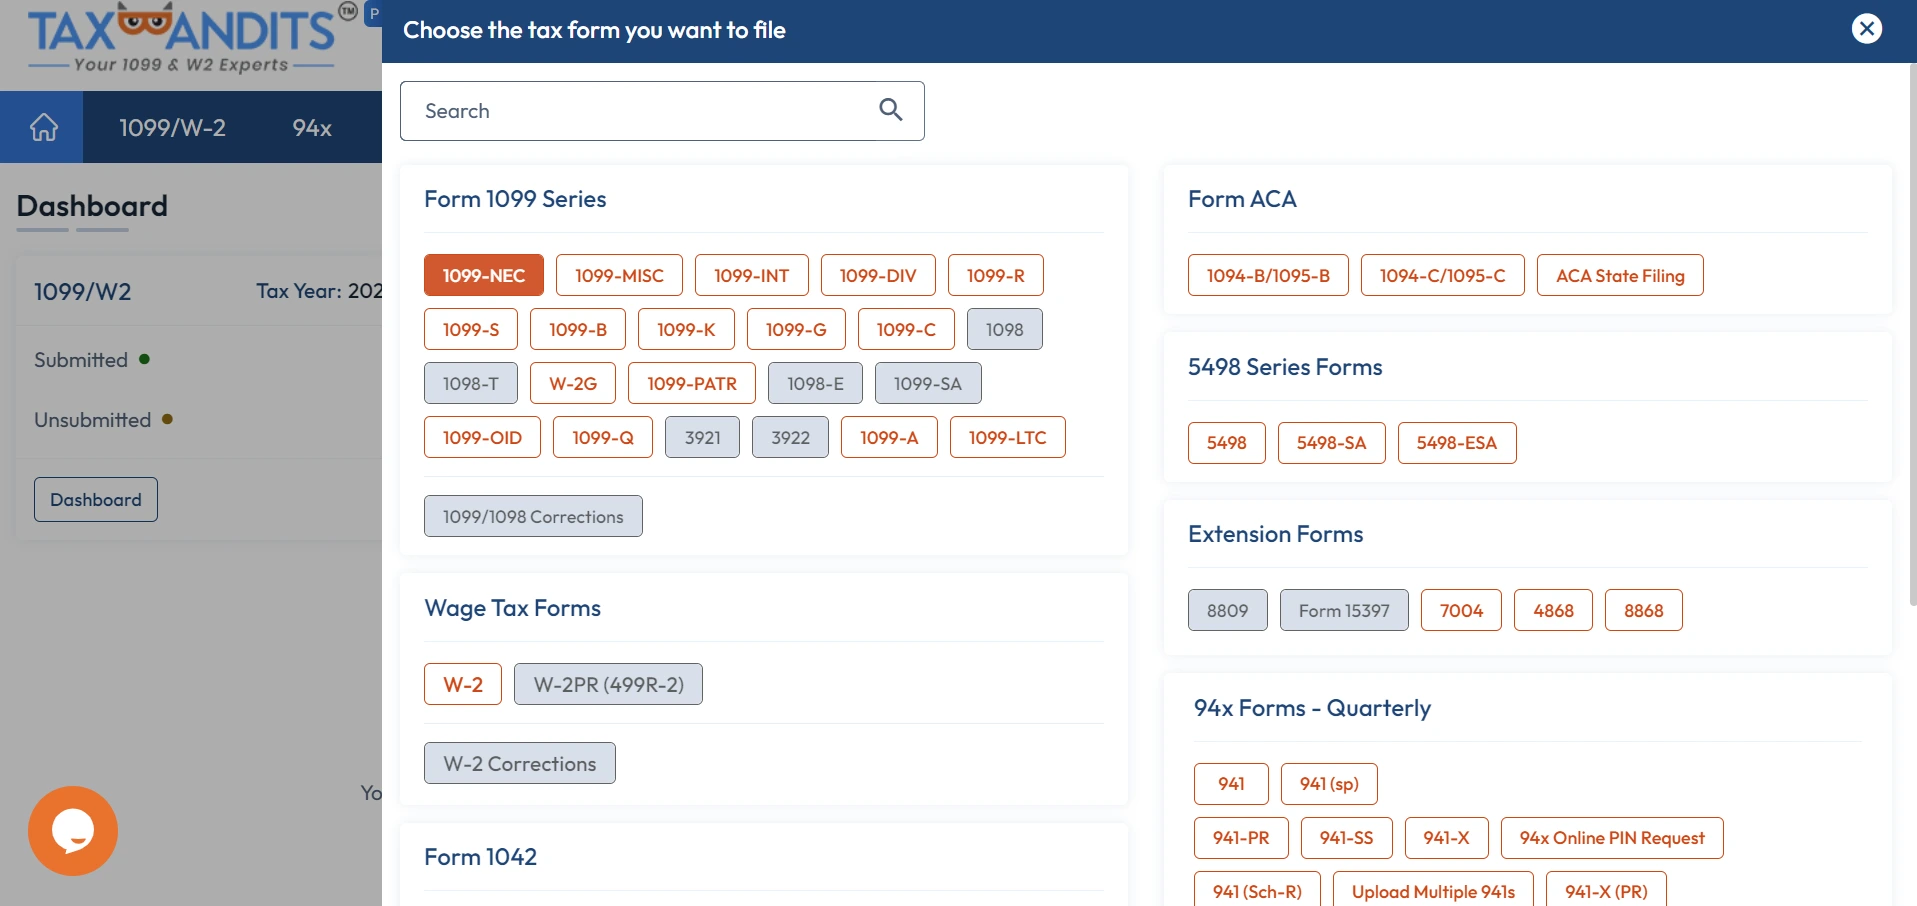
Task: Select the 941-X quarterly form
Action: (1445, 837)
